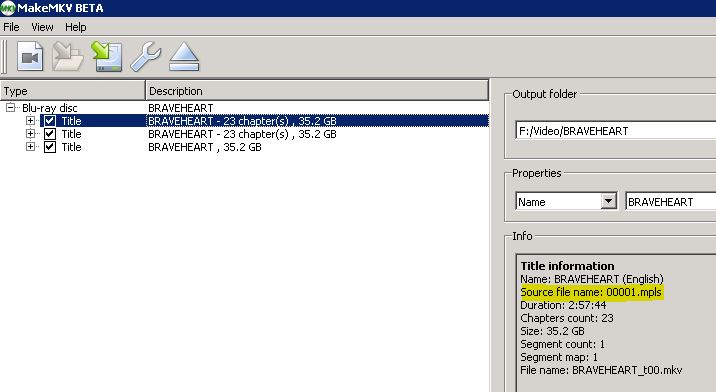
Task: Click the 'Size: 35.2 GB' info line
Action: [x=552, y=331]
